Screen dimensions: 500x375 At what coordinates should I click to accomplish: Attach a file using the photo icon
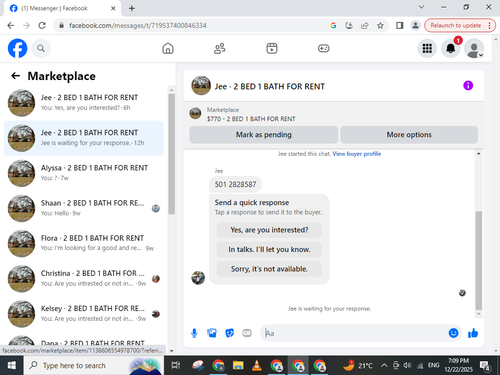coord(212,333)
